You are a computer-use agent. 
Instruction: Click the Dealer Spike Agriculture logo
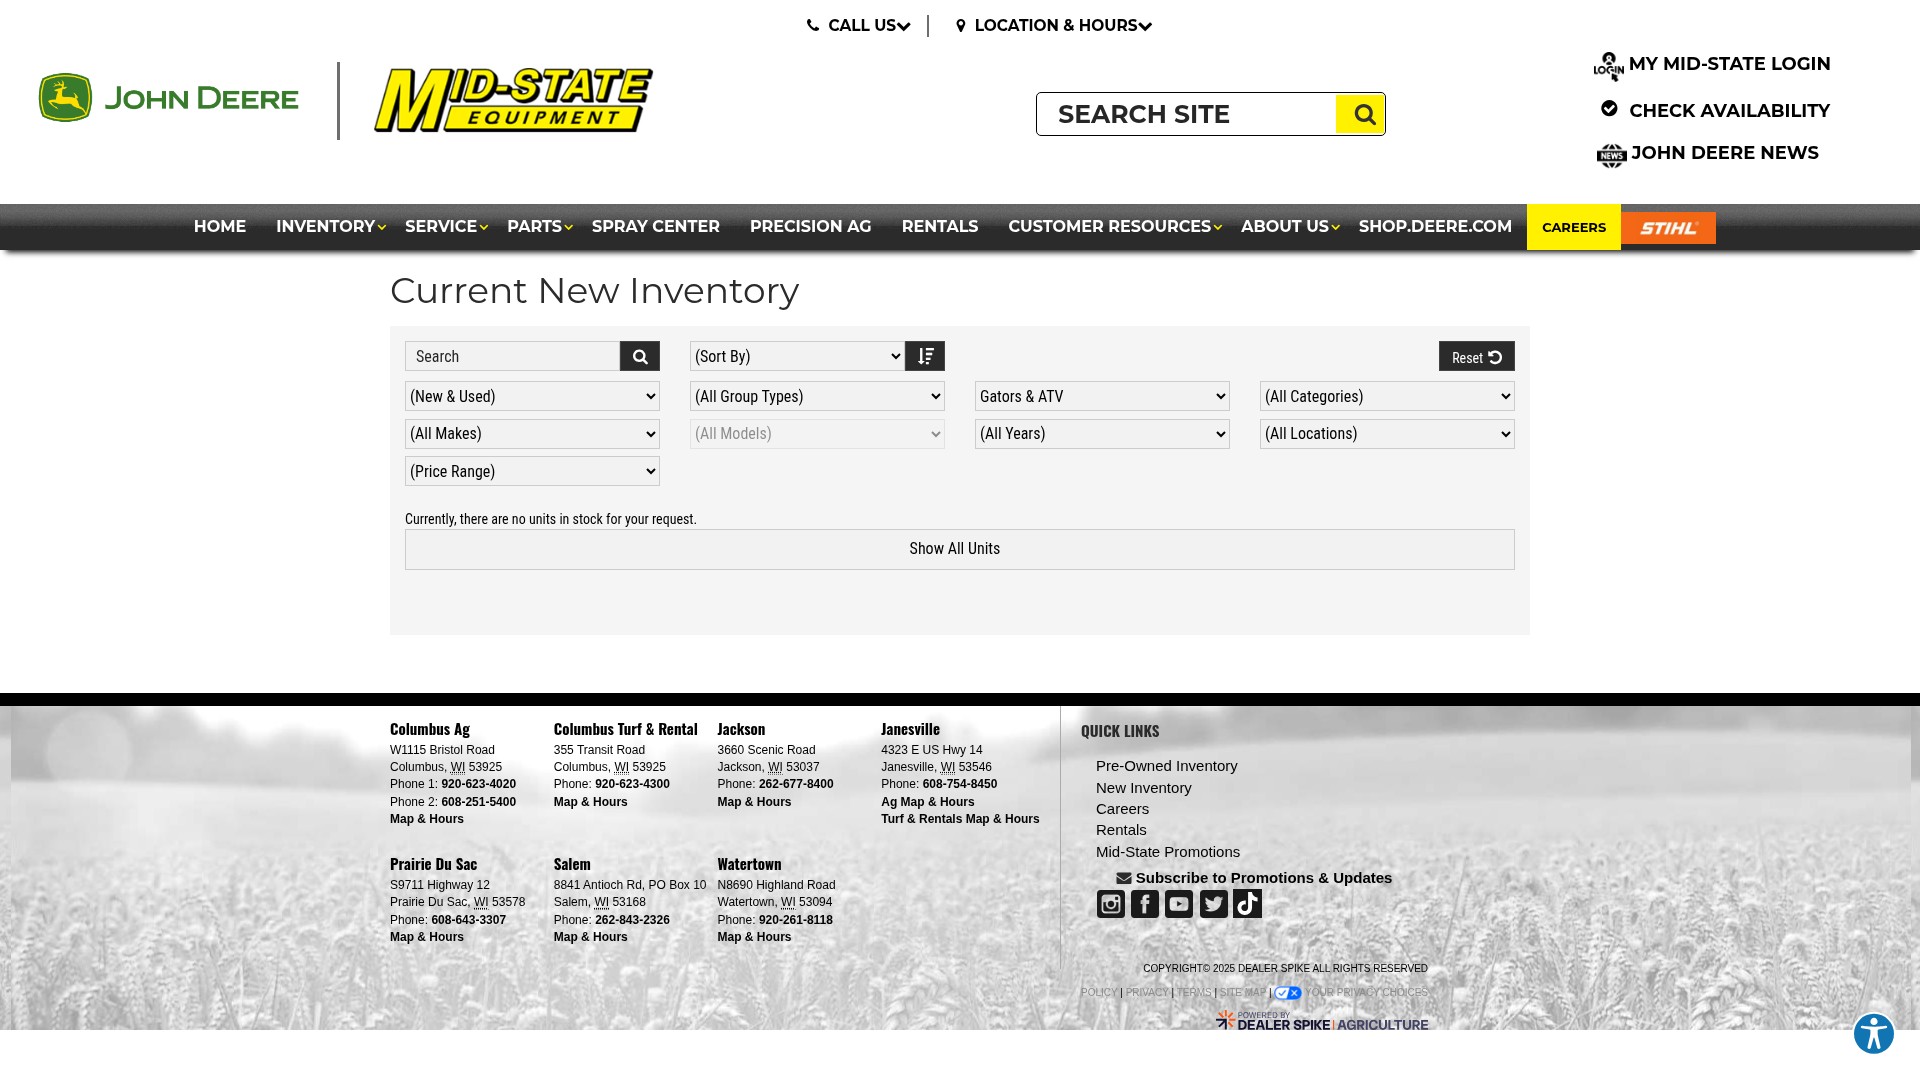pyautogui.click(x=1322, y=1021)
